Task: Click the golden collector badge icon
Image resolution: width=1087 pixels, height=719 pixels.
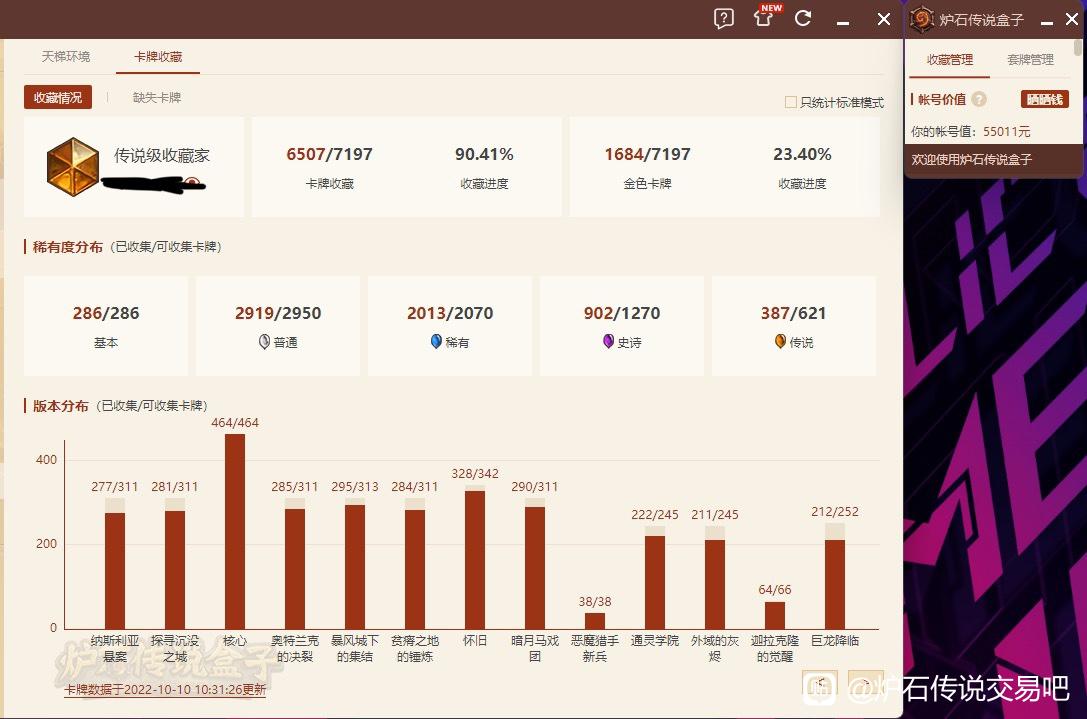Action: (x=73, y=166)
